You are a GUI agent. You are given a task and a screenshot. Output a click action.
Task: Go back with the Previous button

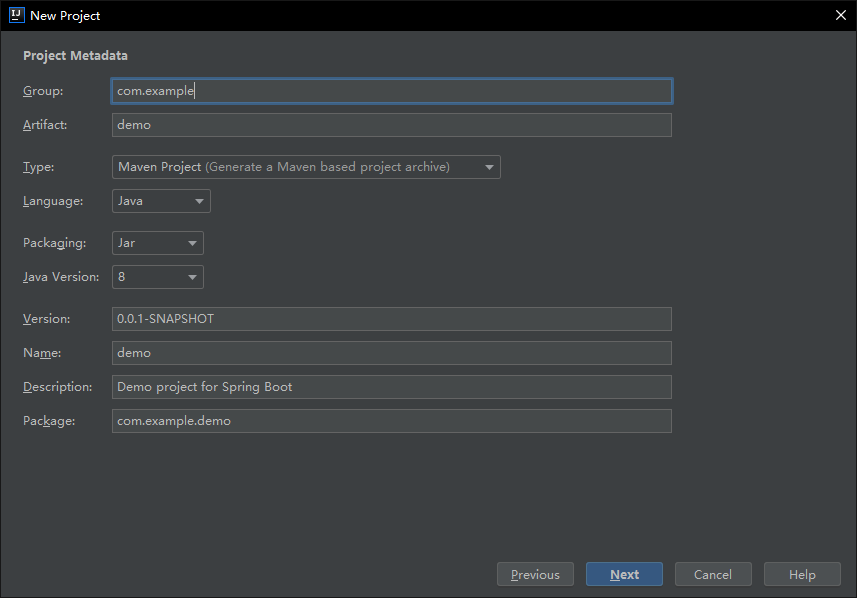535,574
